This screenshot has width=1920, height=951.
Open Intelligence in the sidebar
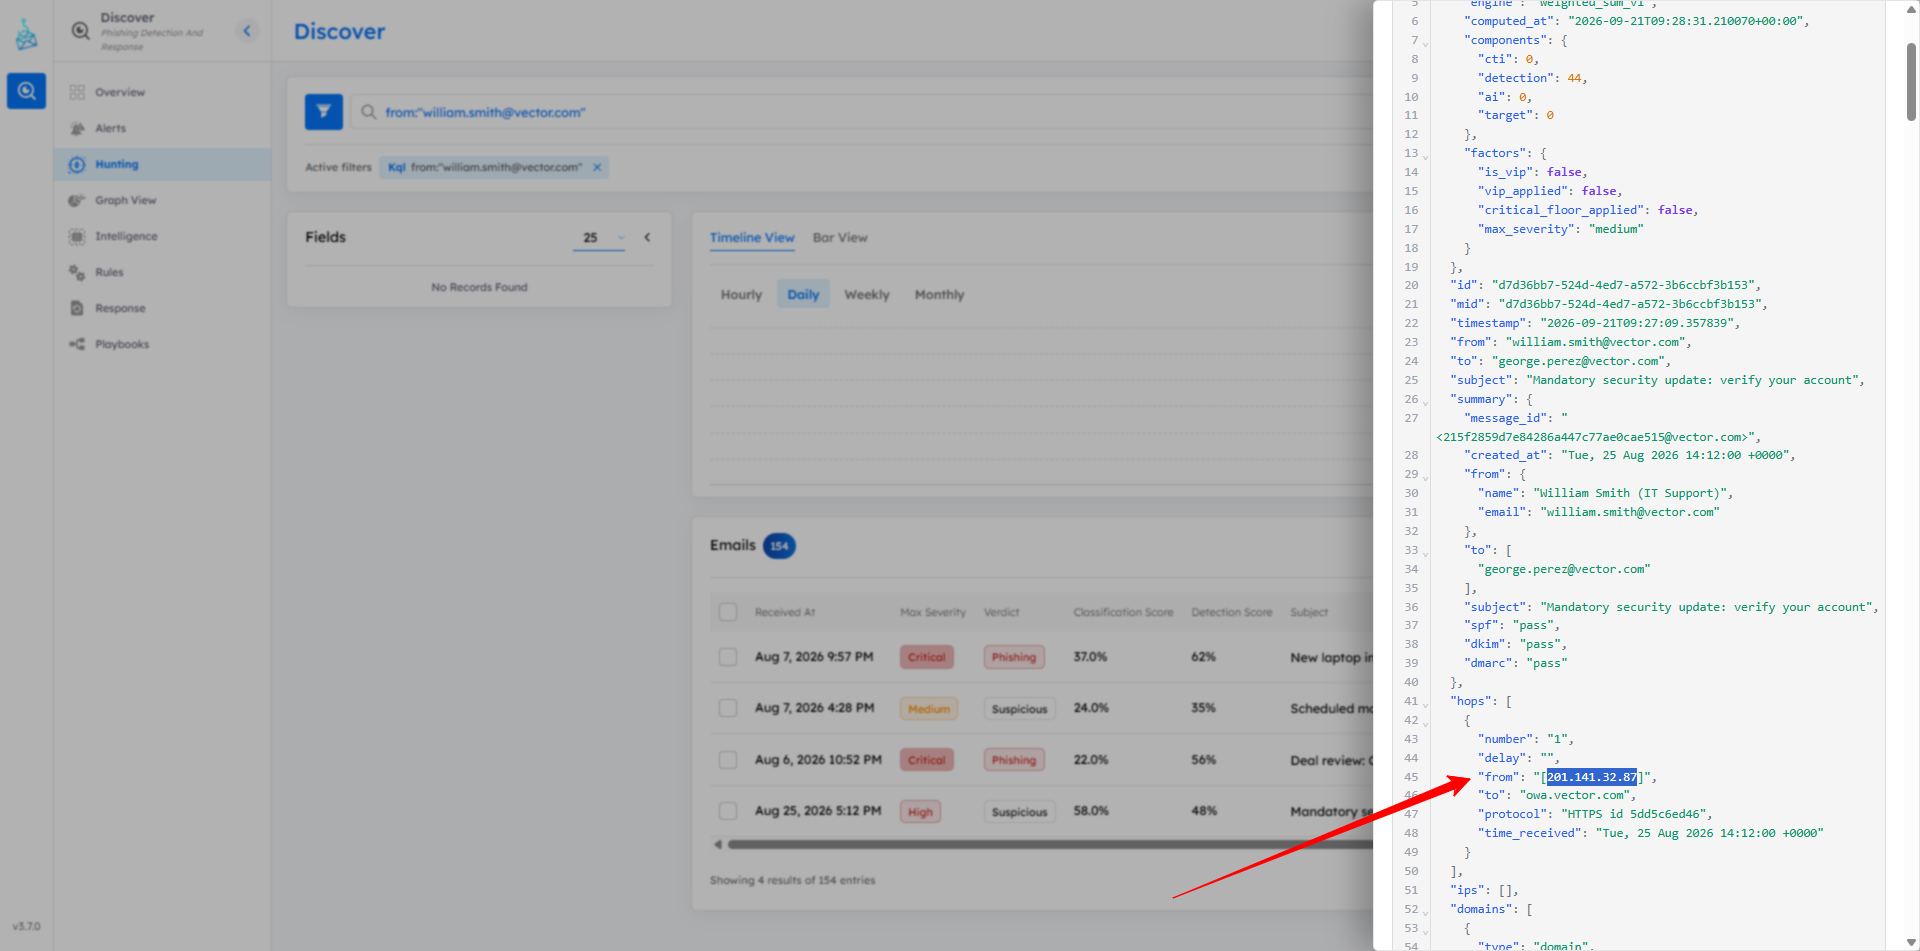126,236
